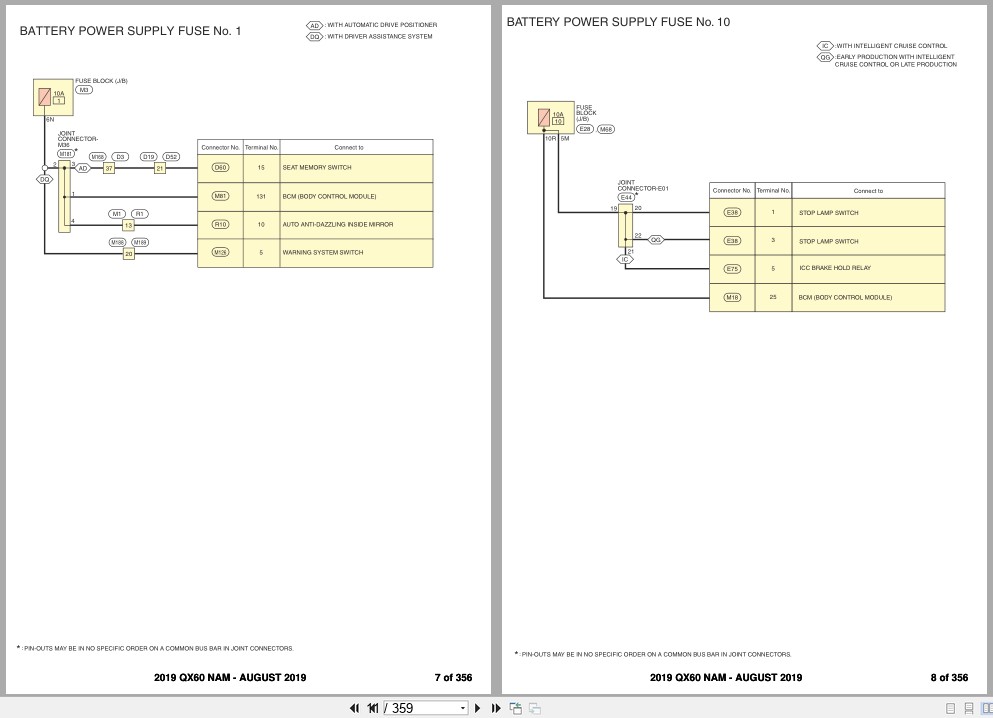Click terminal number 131 in the table
This screenshot has height=718, width=993.
click(261, 197)
